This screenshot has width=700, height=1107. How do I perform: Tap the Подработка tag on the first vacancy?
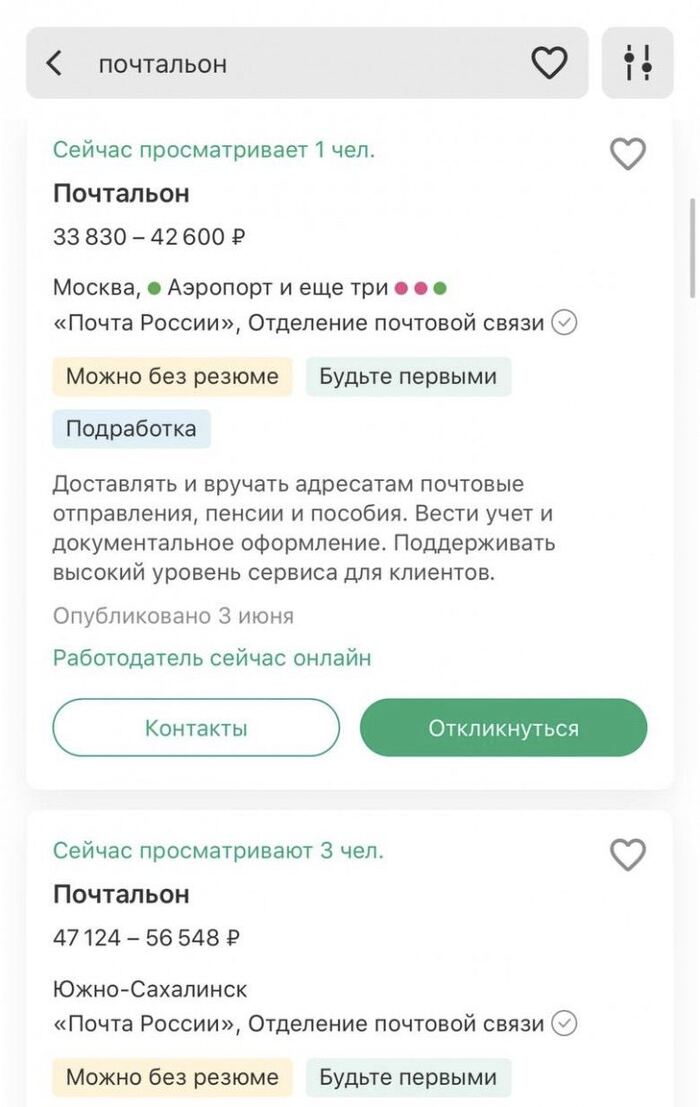pos(131,428)
